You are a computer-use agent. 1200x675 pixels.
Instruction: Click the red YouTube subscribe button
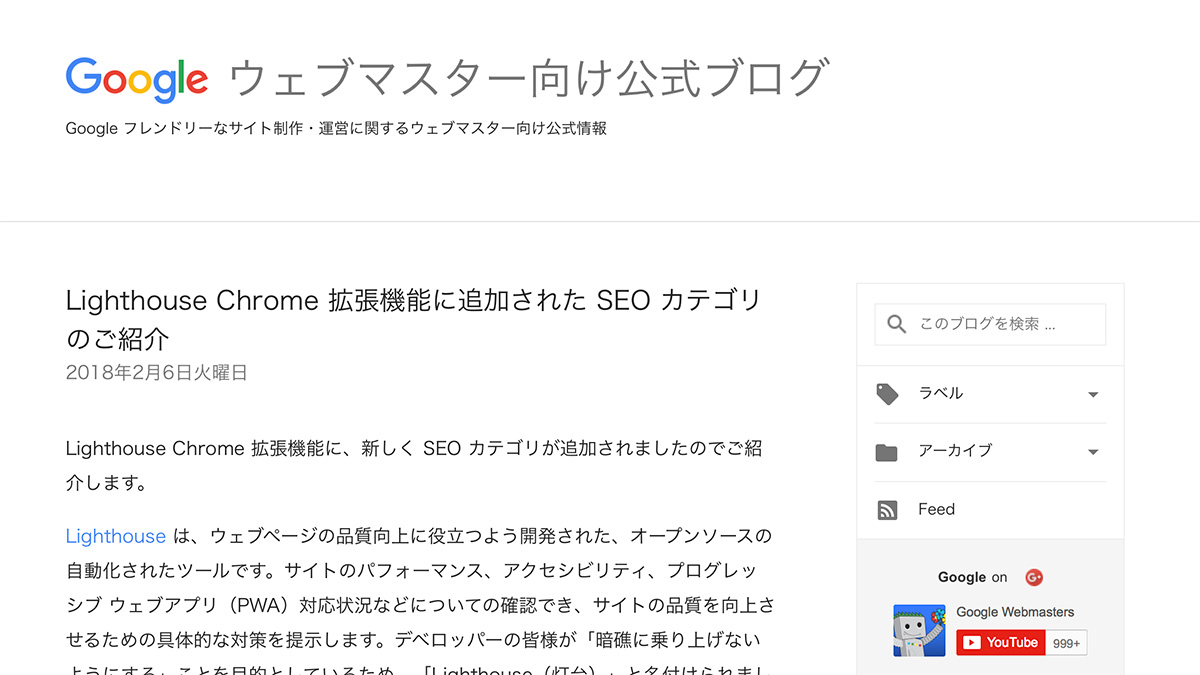pyautogui.click(x=1001, y=642)
